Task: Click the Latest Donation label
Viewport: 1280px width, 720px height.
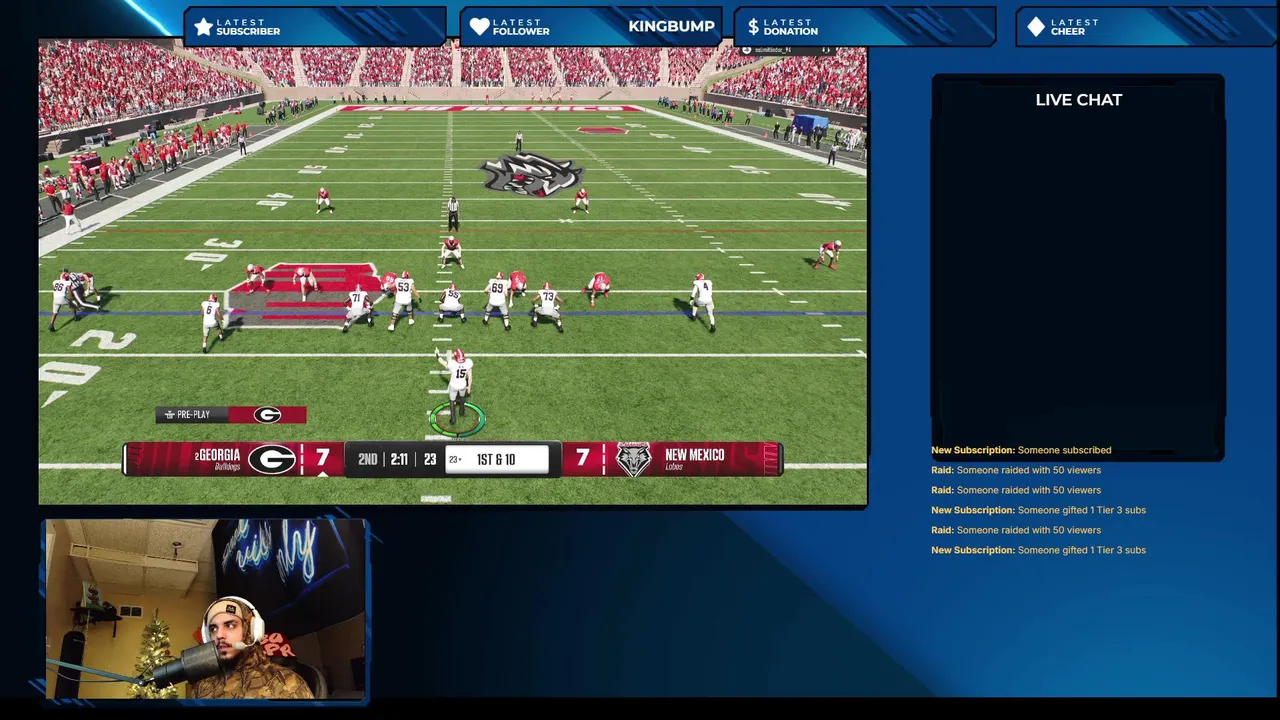Action: tap(790, 27)
